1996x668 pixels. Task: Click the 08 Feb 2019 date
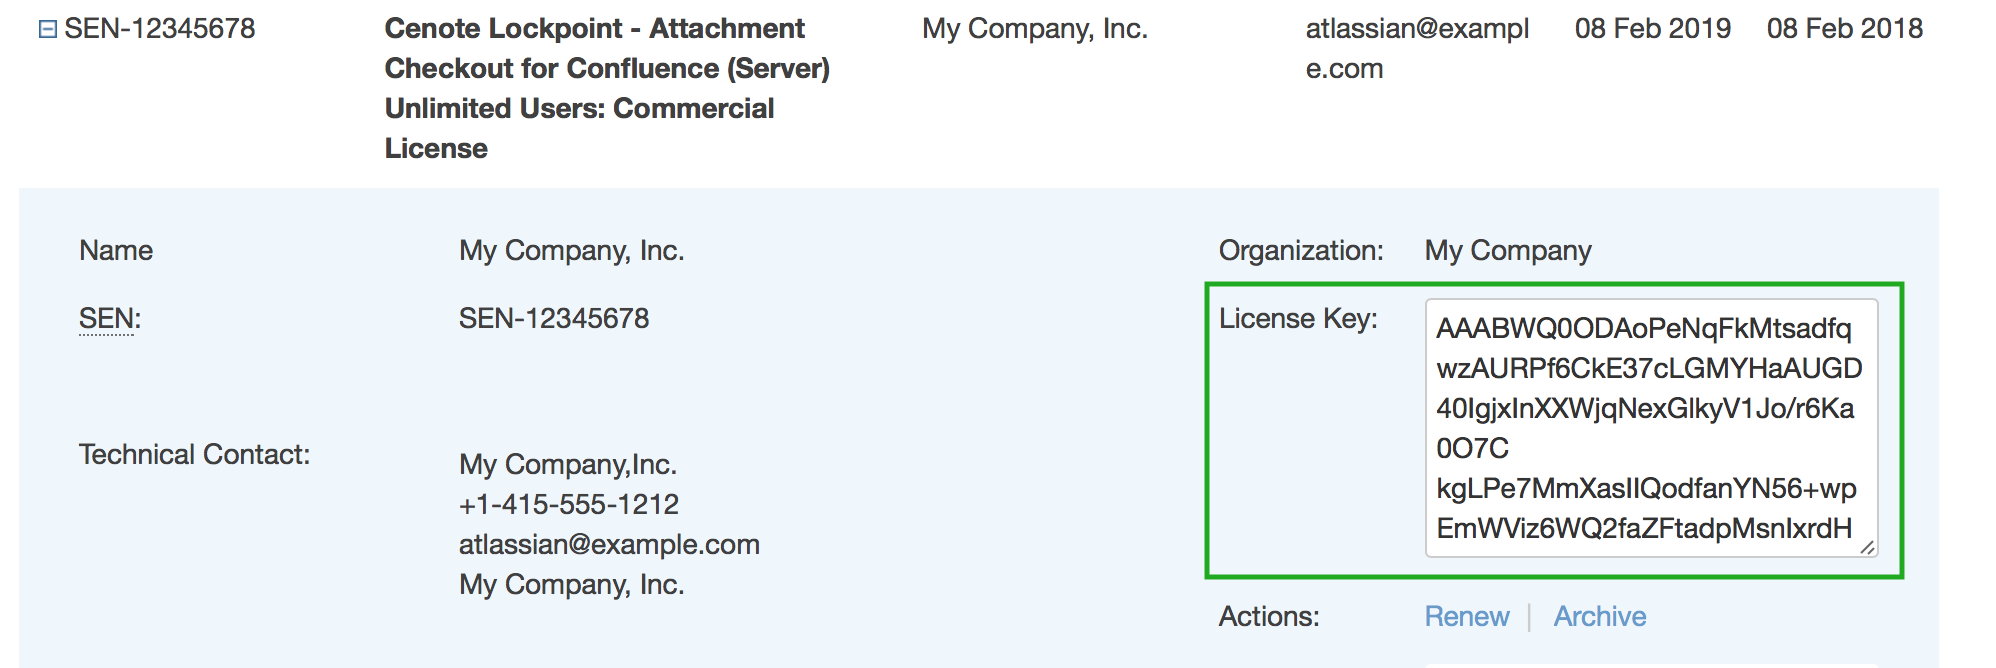pyautogui.click(x=1652, y=28)
